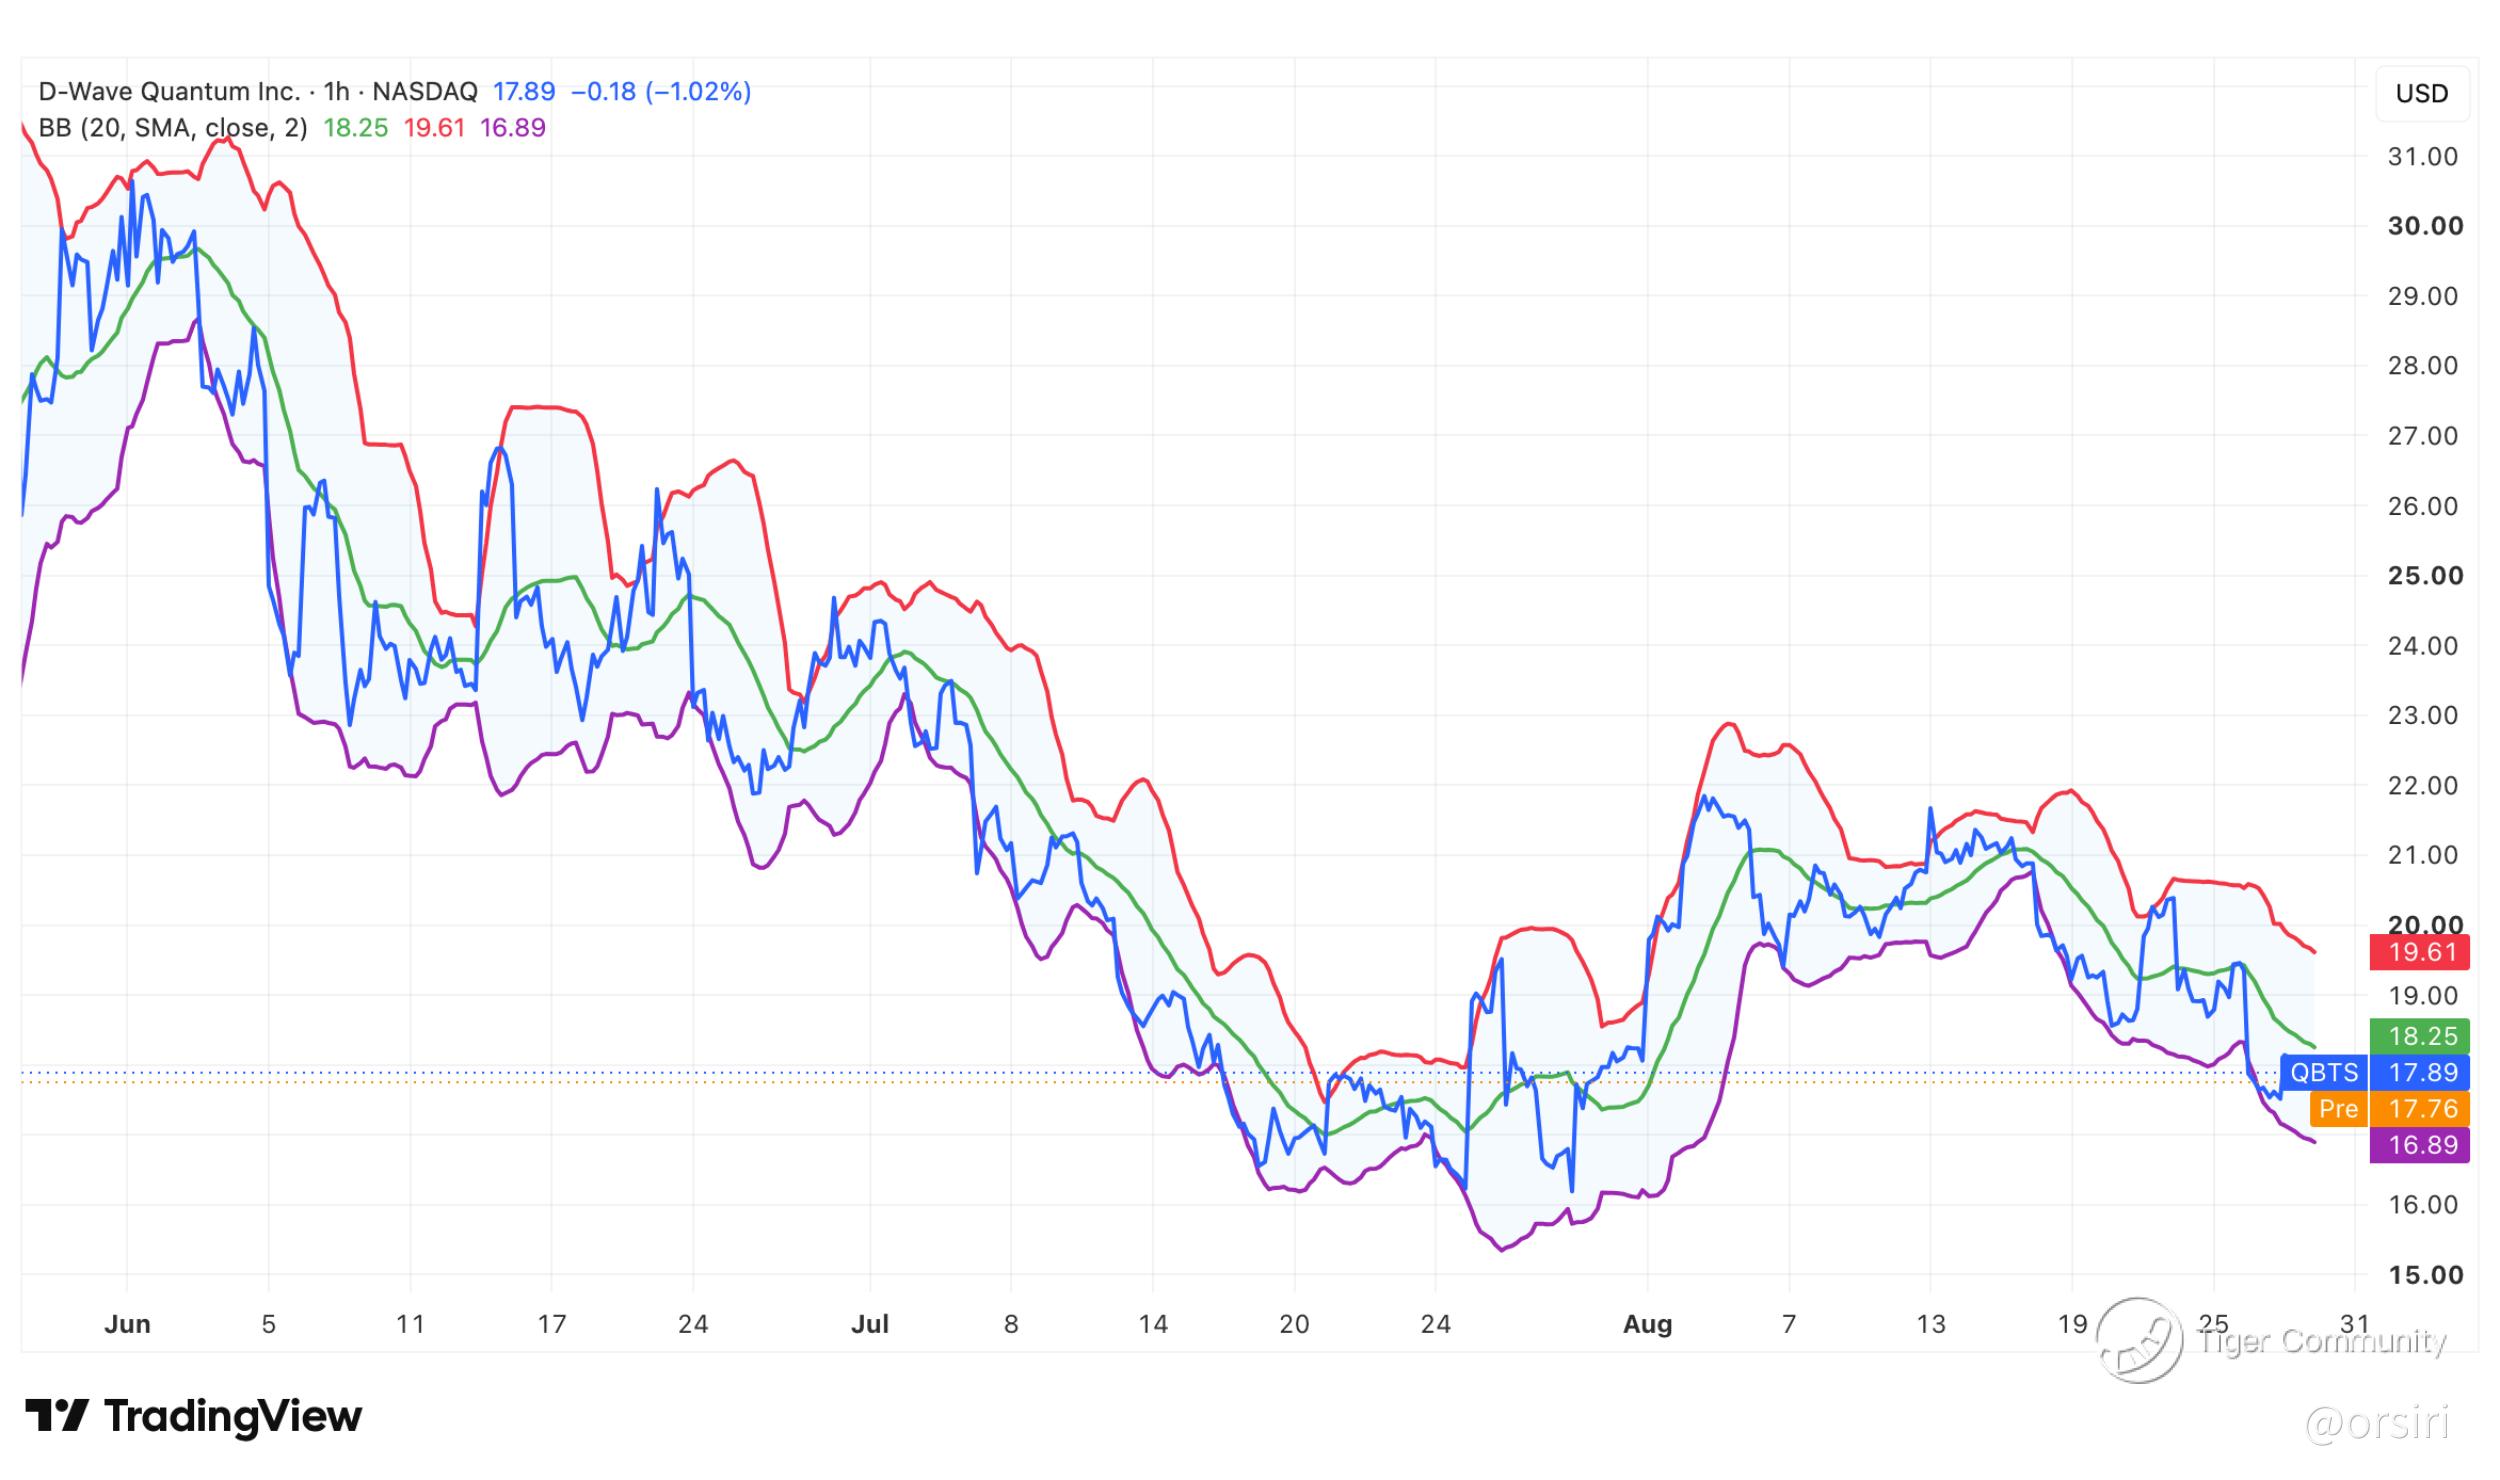Click the 25.00 price axis label
Viewport: 2500px width, 1480px height.
[2425, 576]
